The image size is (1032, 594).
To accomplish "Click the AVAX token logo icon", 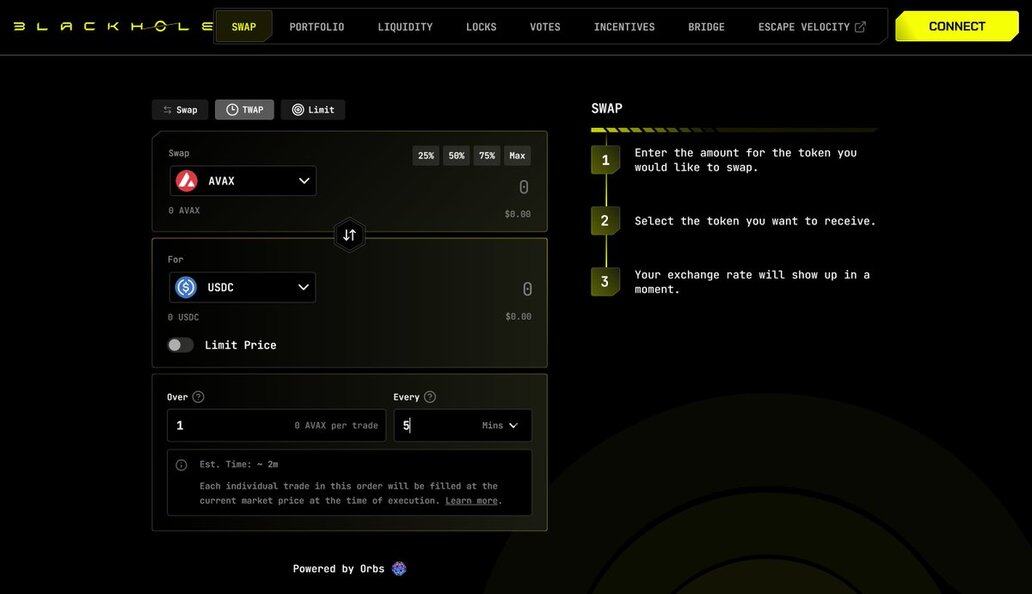I will pyautogui.click(x=187, y=181).
